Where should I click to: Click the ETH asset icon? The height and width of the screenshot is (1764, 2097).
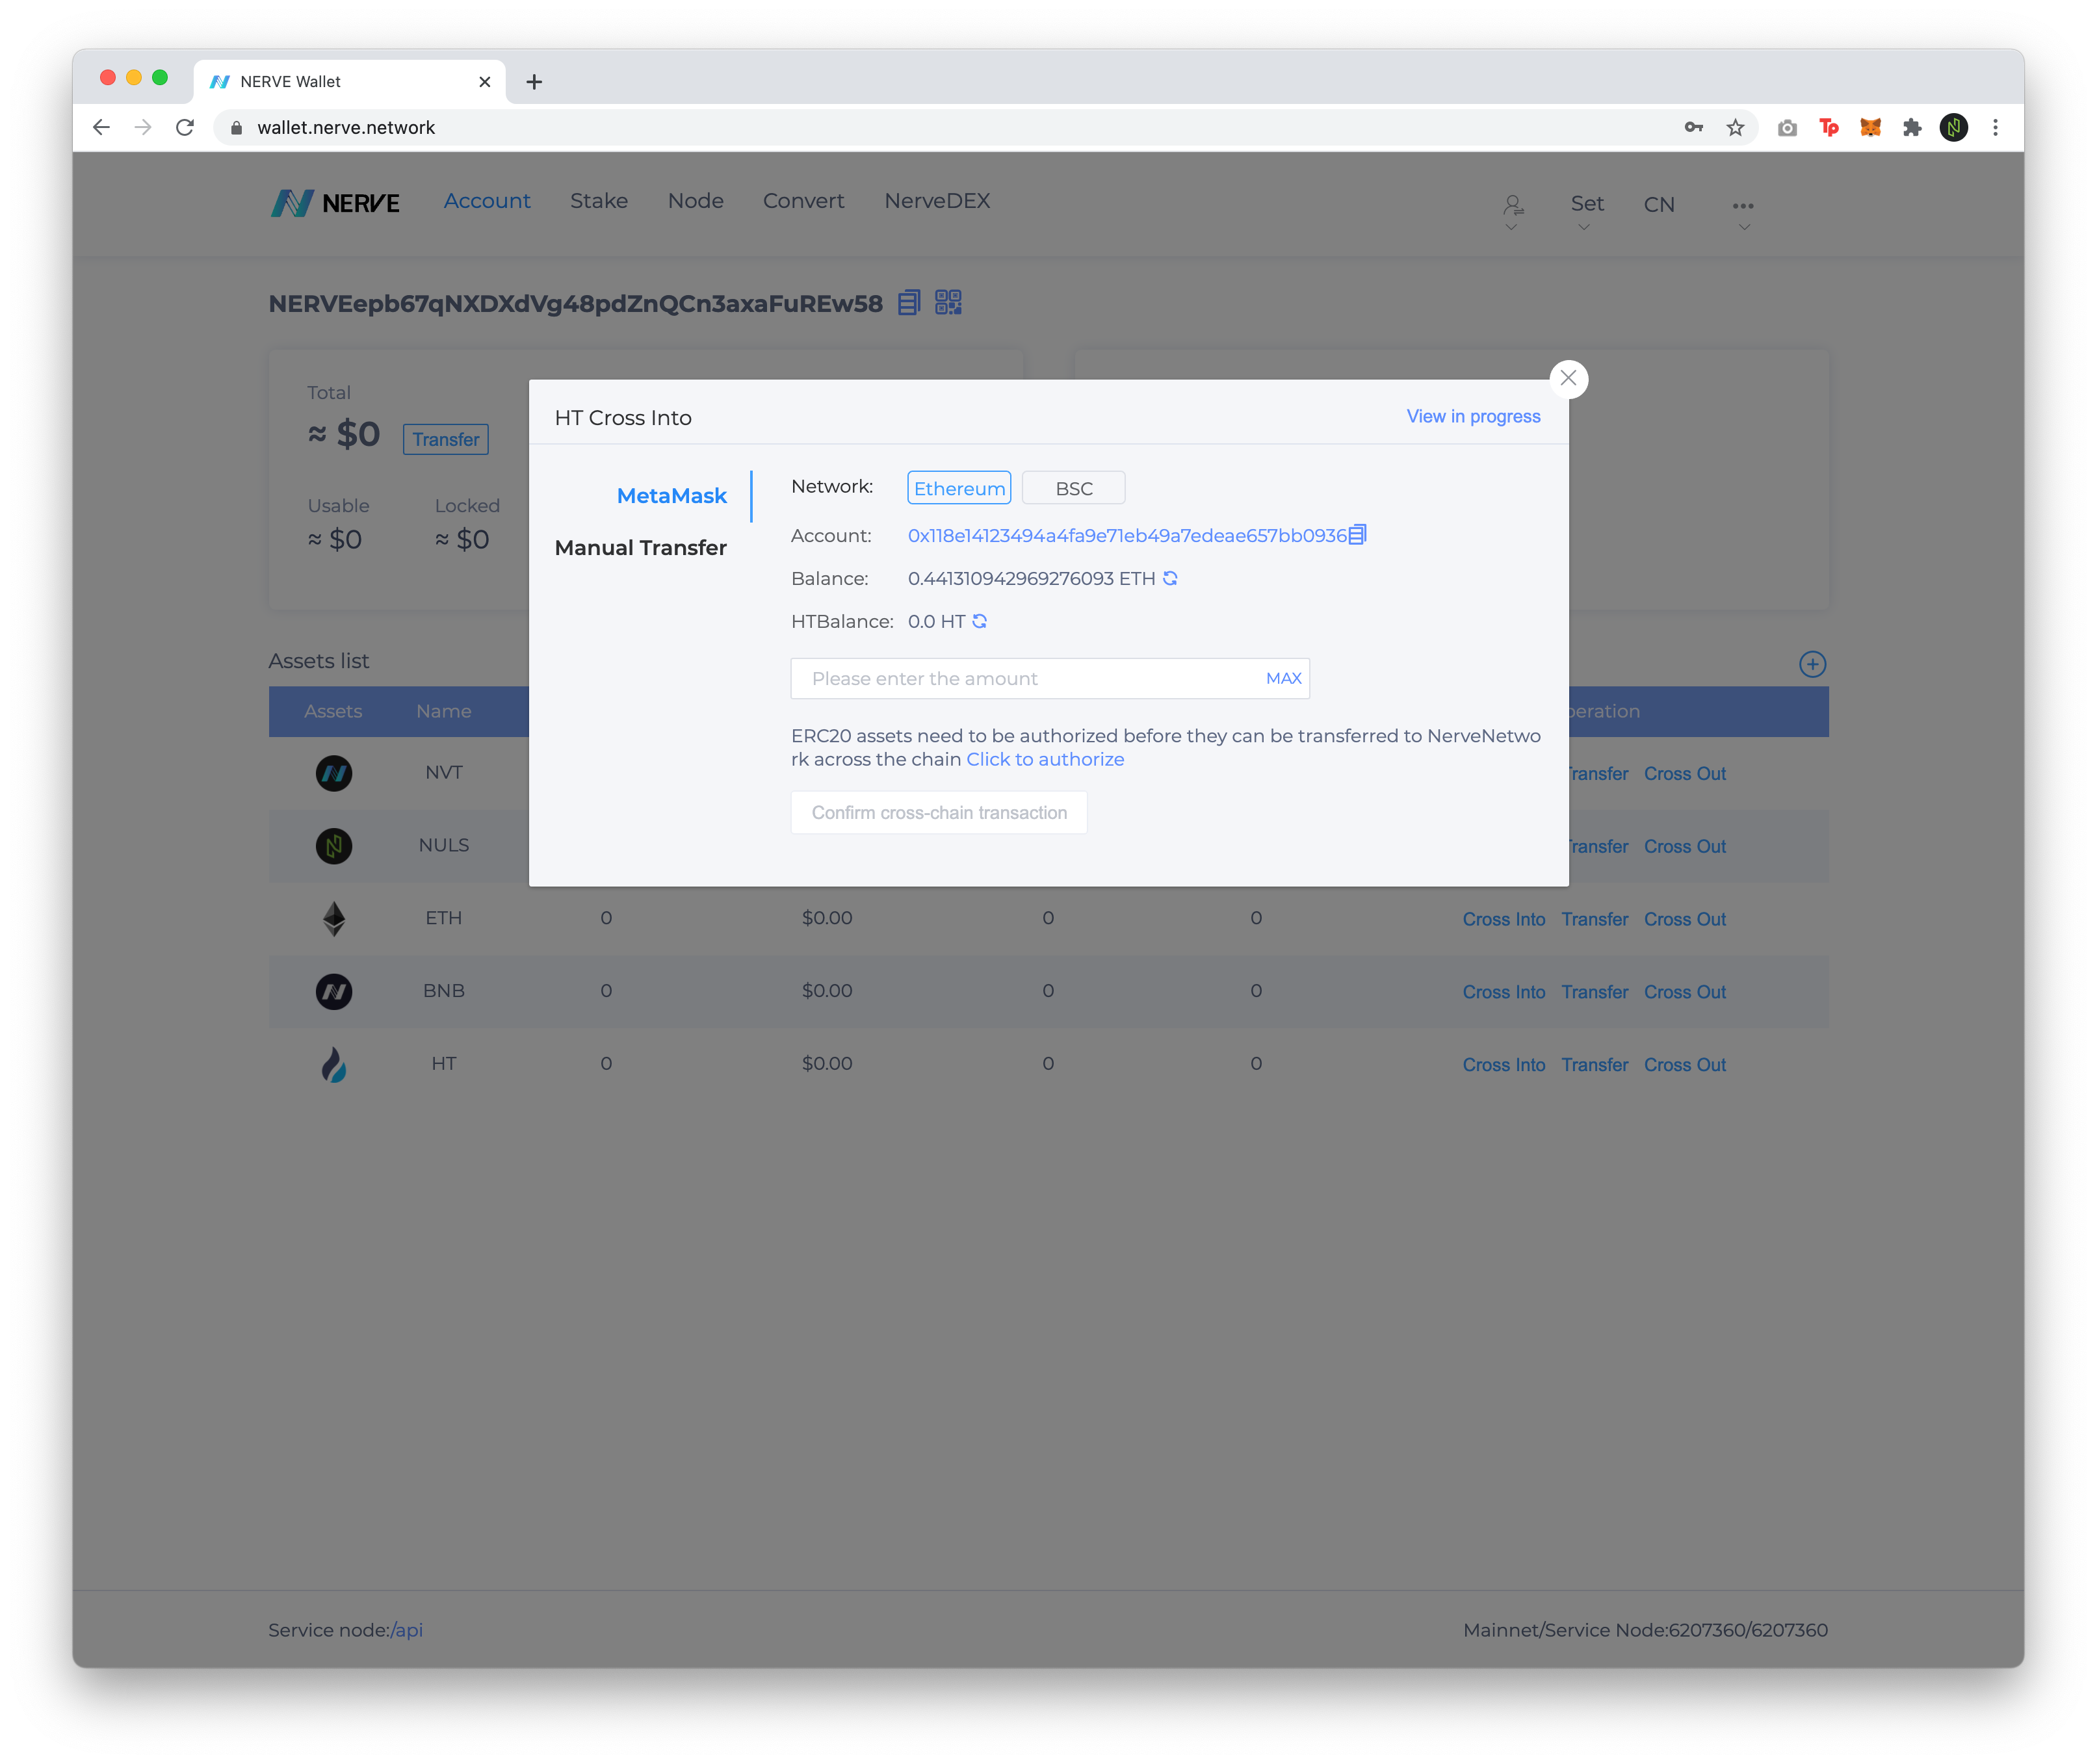click(334, 919)
